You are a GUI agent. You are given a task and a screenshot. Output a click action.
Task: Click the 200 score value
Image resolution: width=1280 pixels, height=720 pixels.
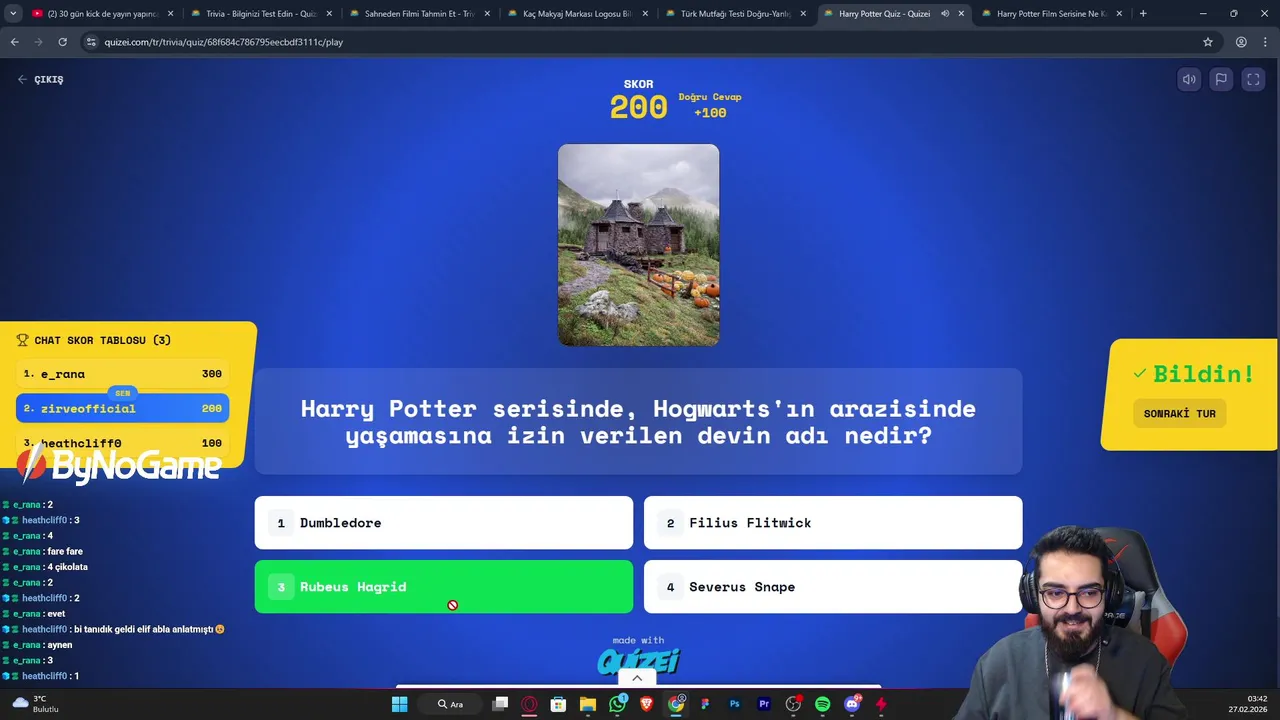638,107
